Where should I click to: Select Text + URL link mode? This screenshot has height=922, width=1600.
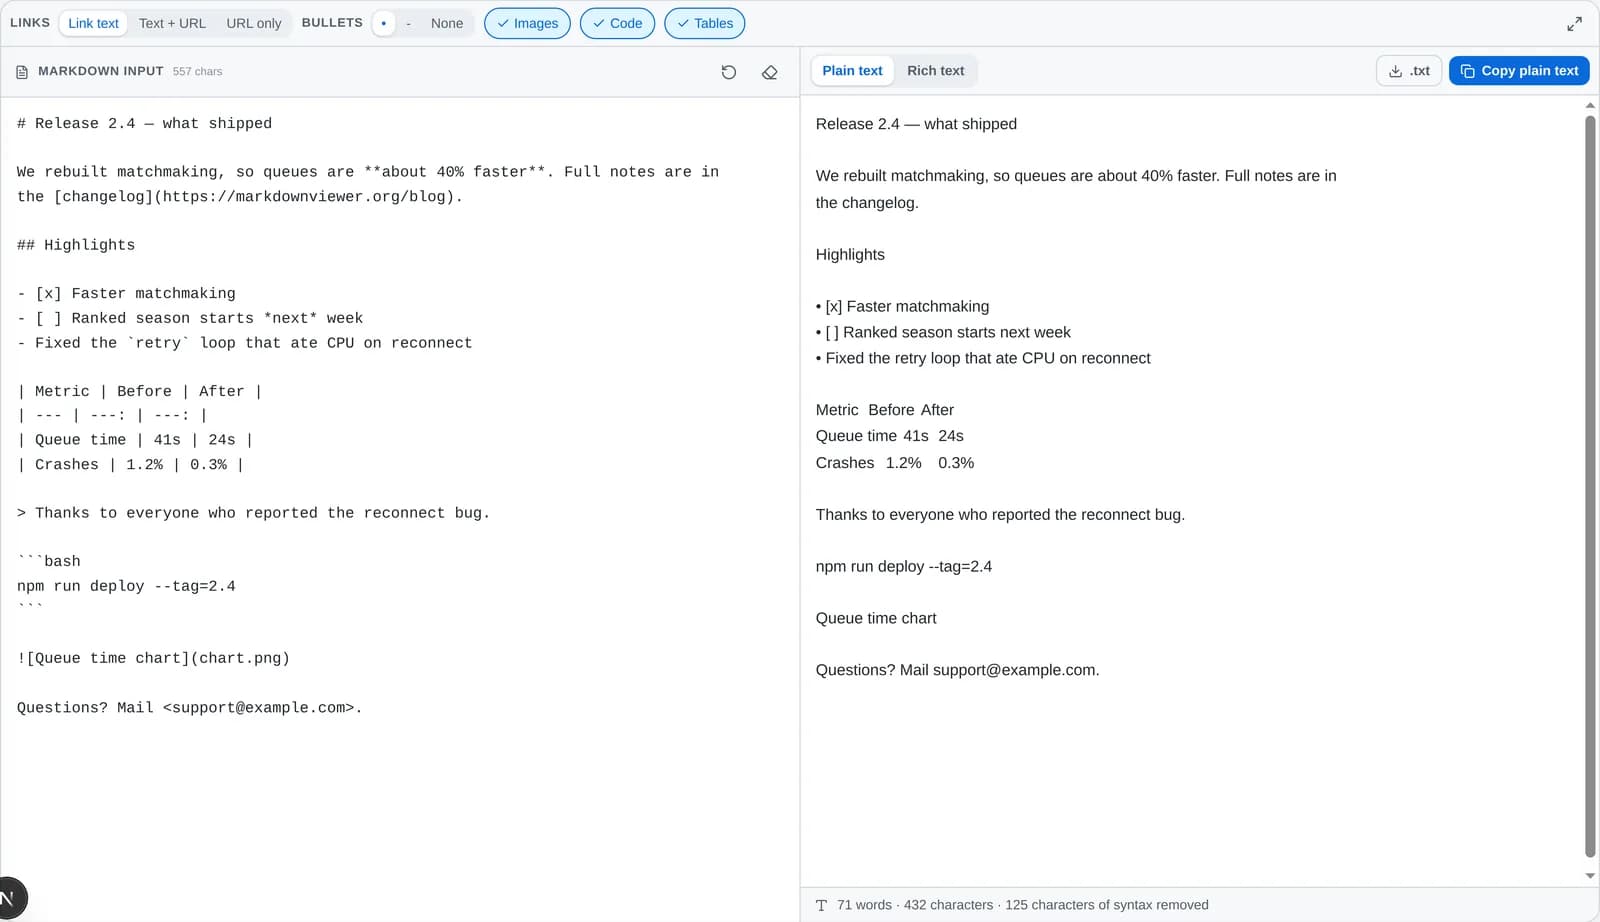coord(172,23)
